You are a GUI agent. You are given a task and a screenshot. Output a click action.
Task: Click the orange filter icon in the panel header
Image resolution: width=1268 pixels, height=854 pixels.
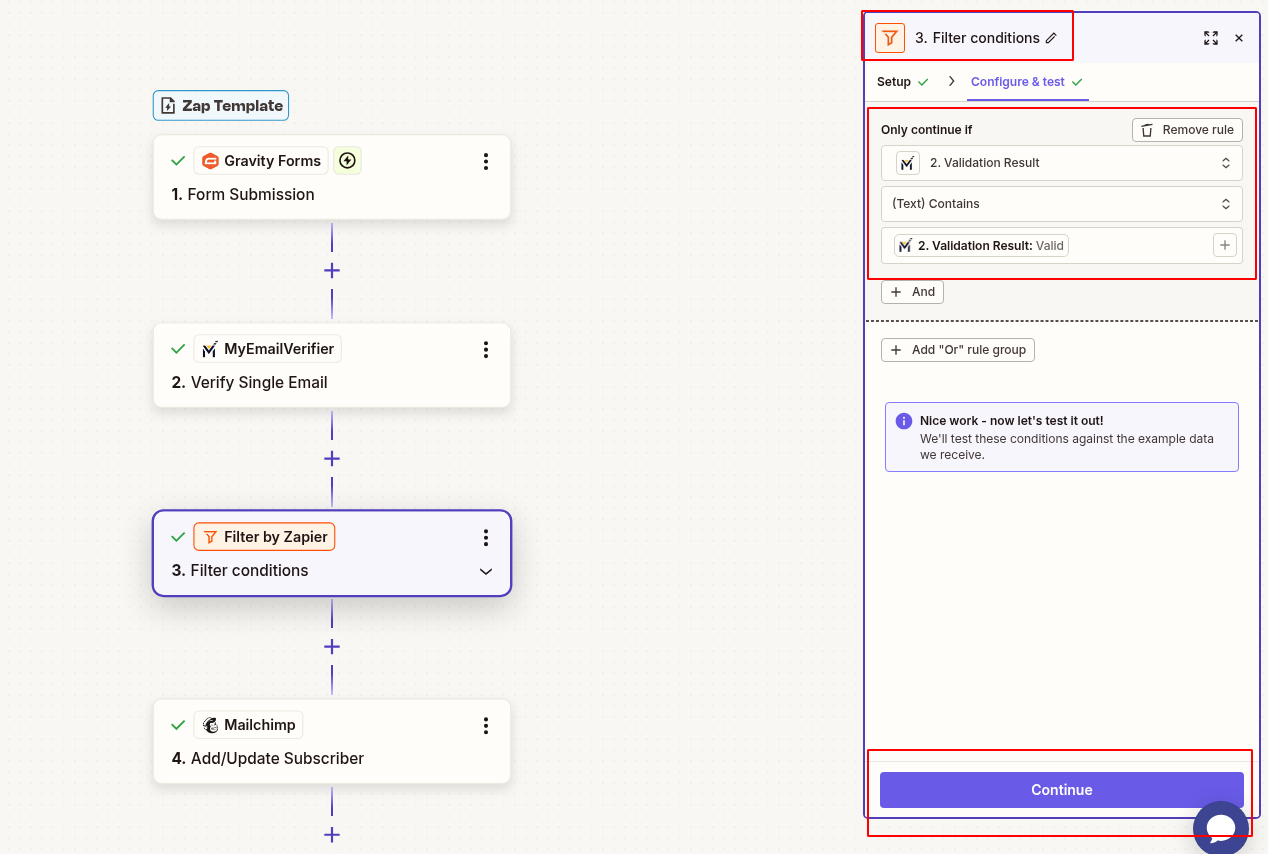click(889, 37)
